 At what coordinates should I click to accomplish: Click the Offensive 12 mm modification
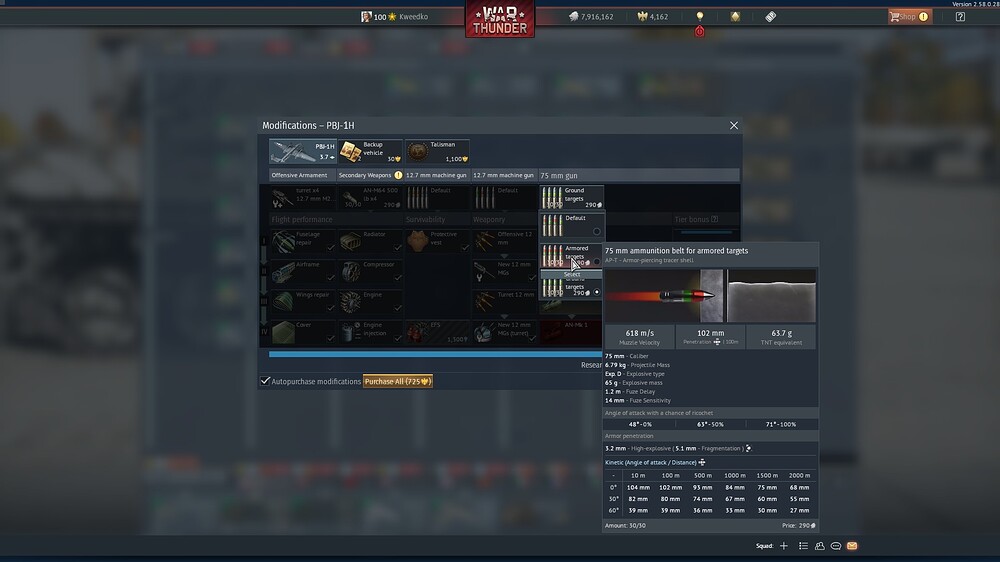(504, 242)
